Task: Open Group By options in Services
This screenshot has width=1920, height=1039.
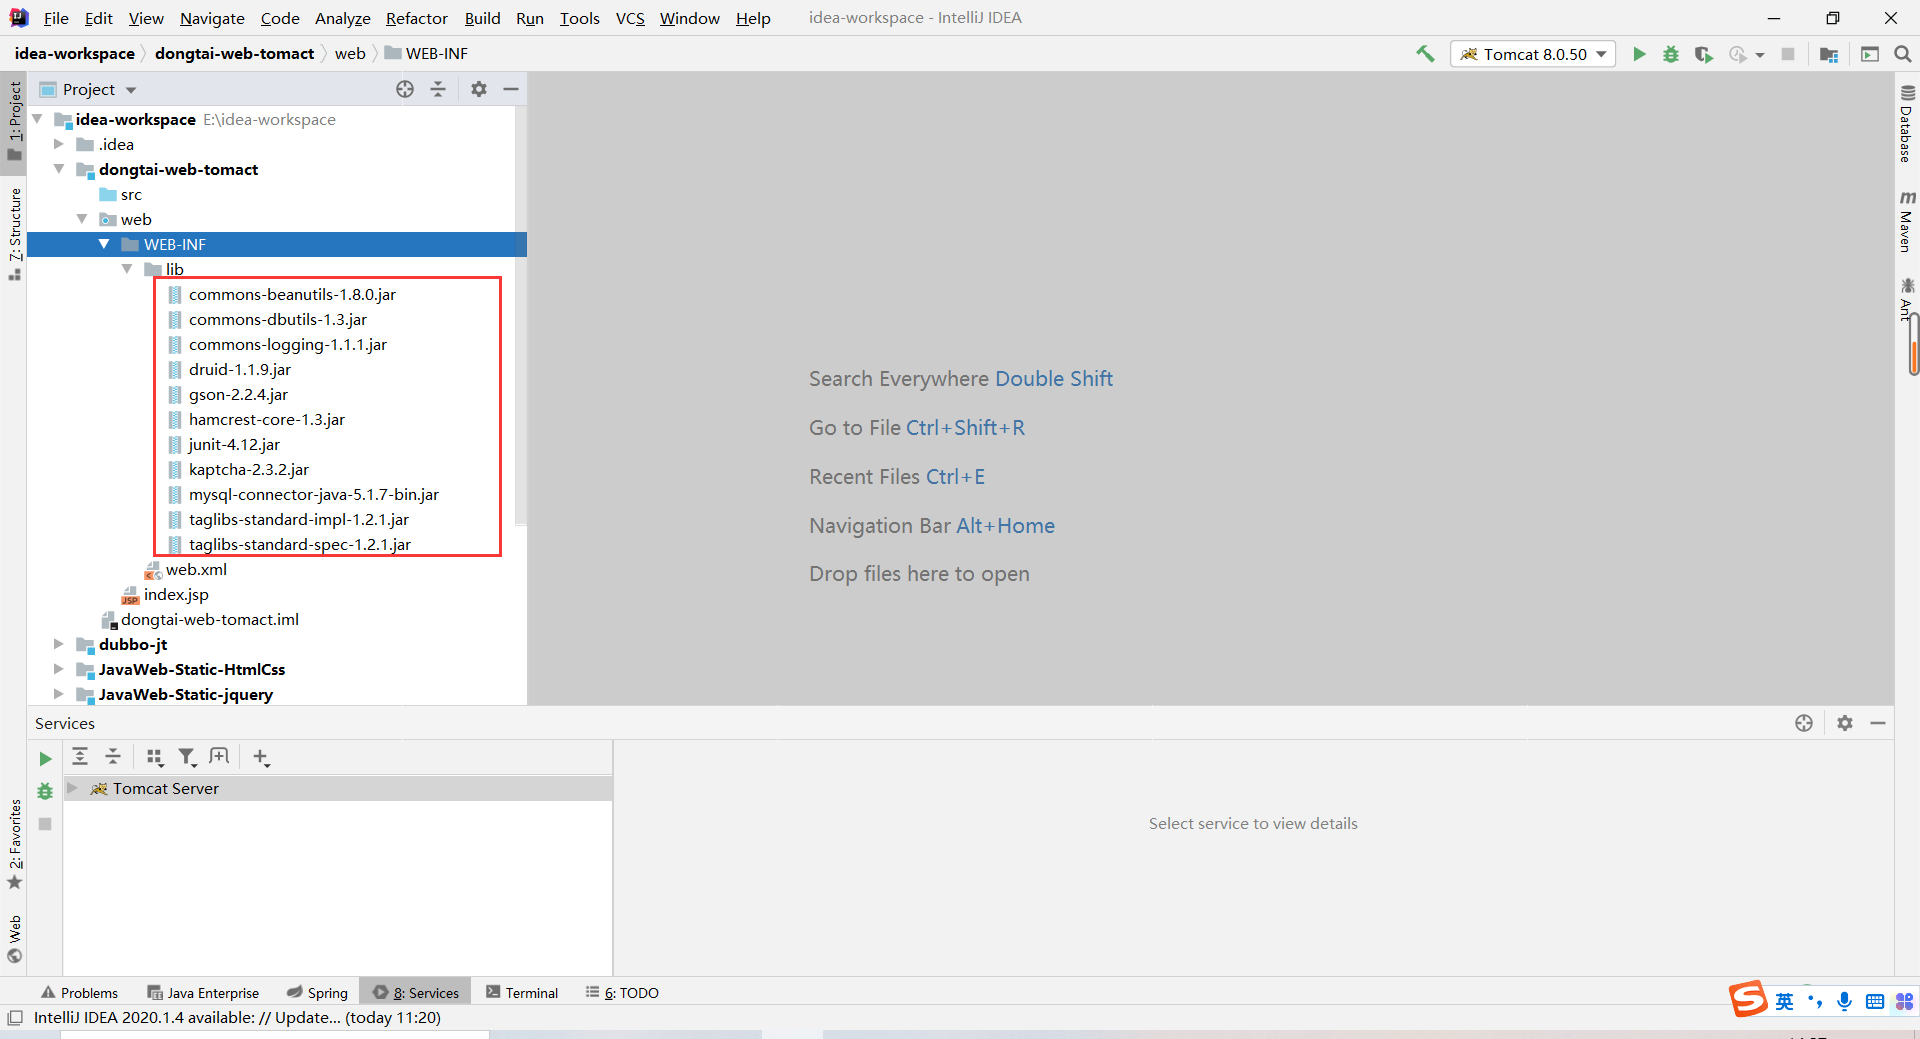Action: coord(155,757)
